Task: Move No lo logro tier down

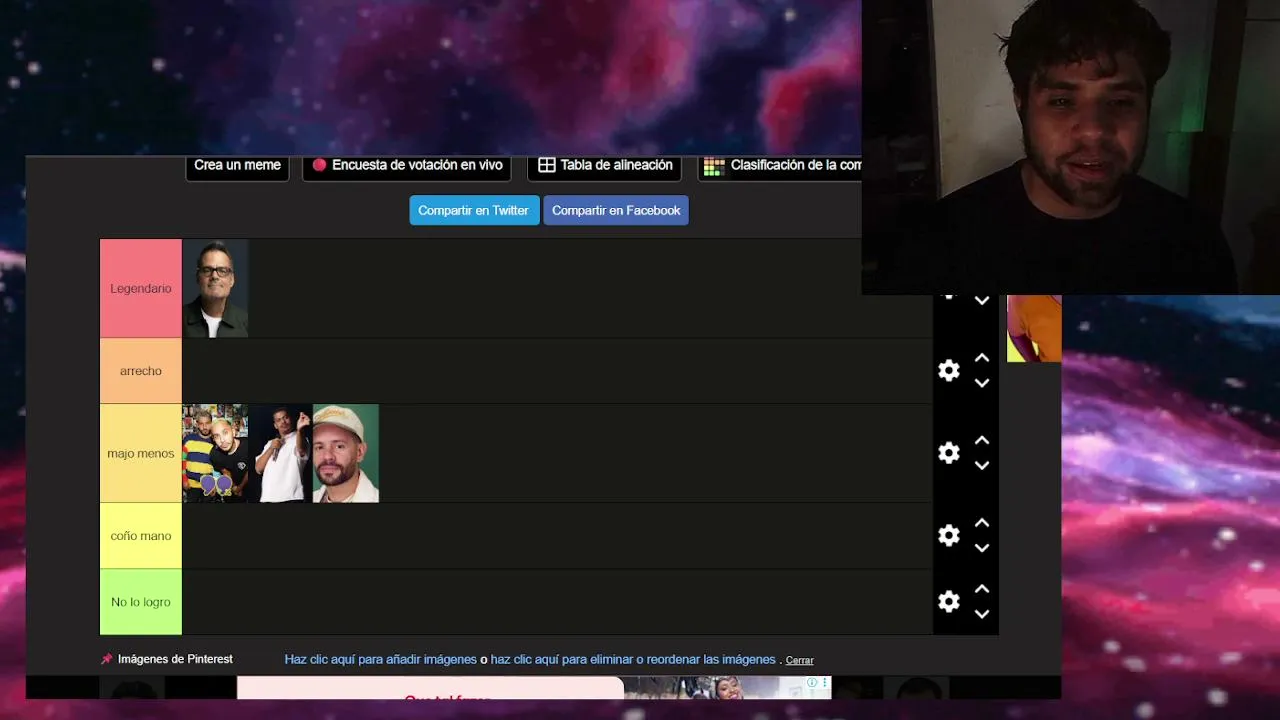Action: tap(982, 614)
